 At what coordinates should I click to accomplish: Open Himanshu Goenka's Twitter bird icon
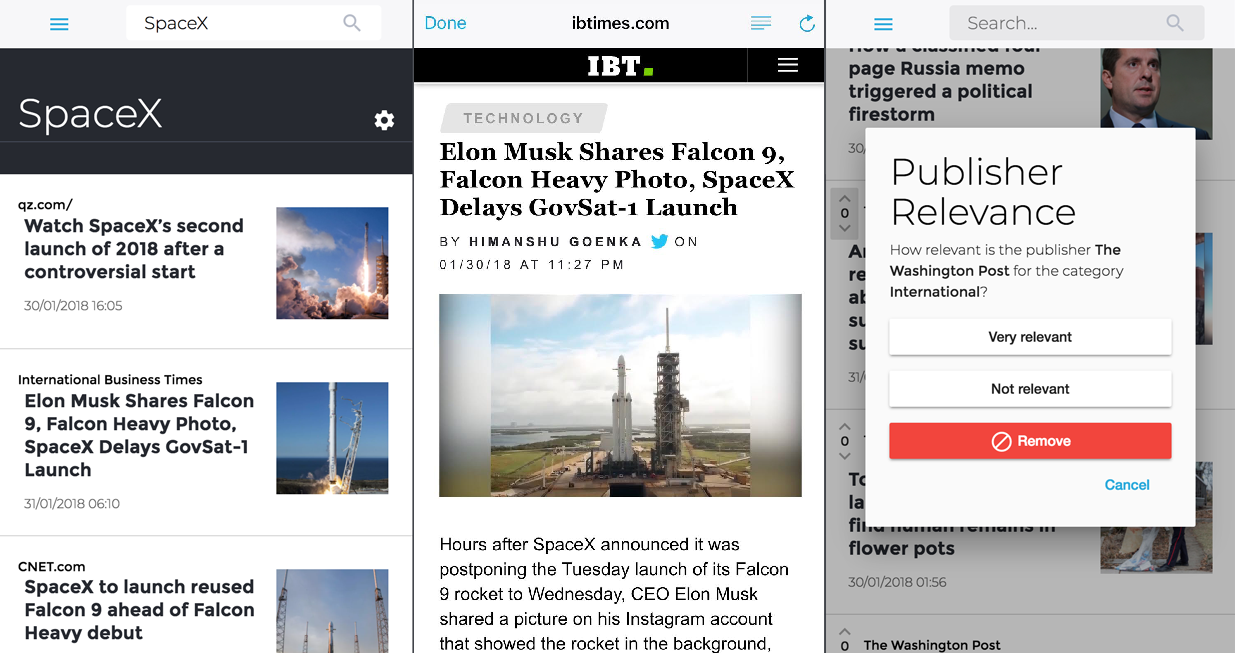click(660, 241)
